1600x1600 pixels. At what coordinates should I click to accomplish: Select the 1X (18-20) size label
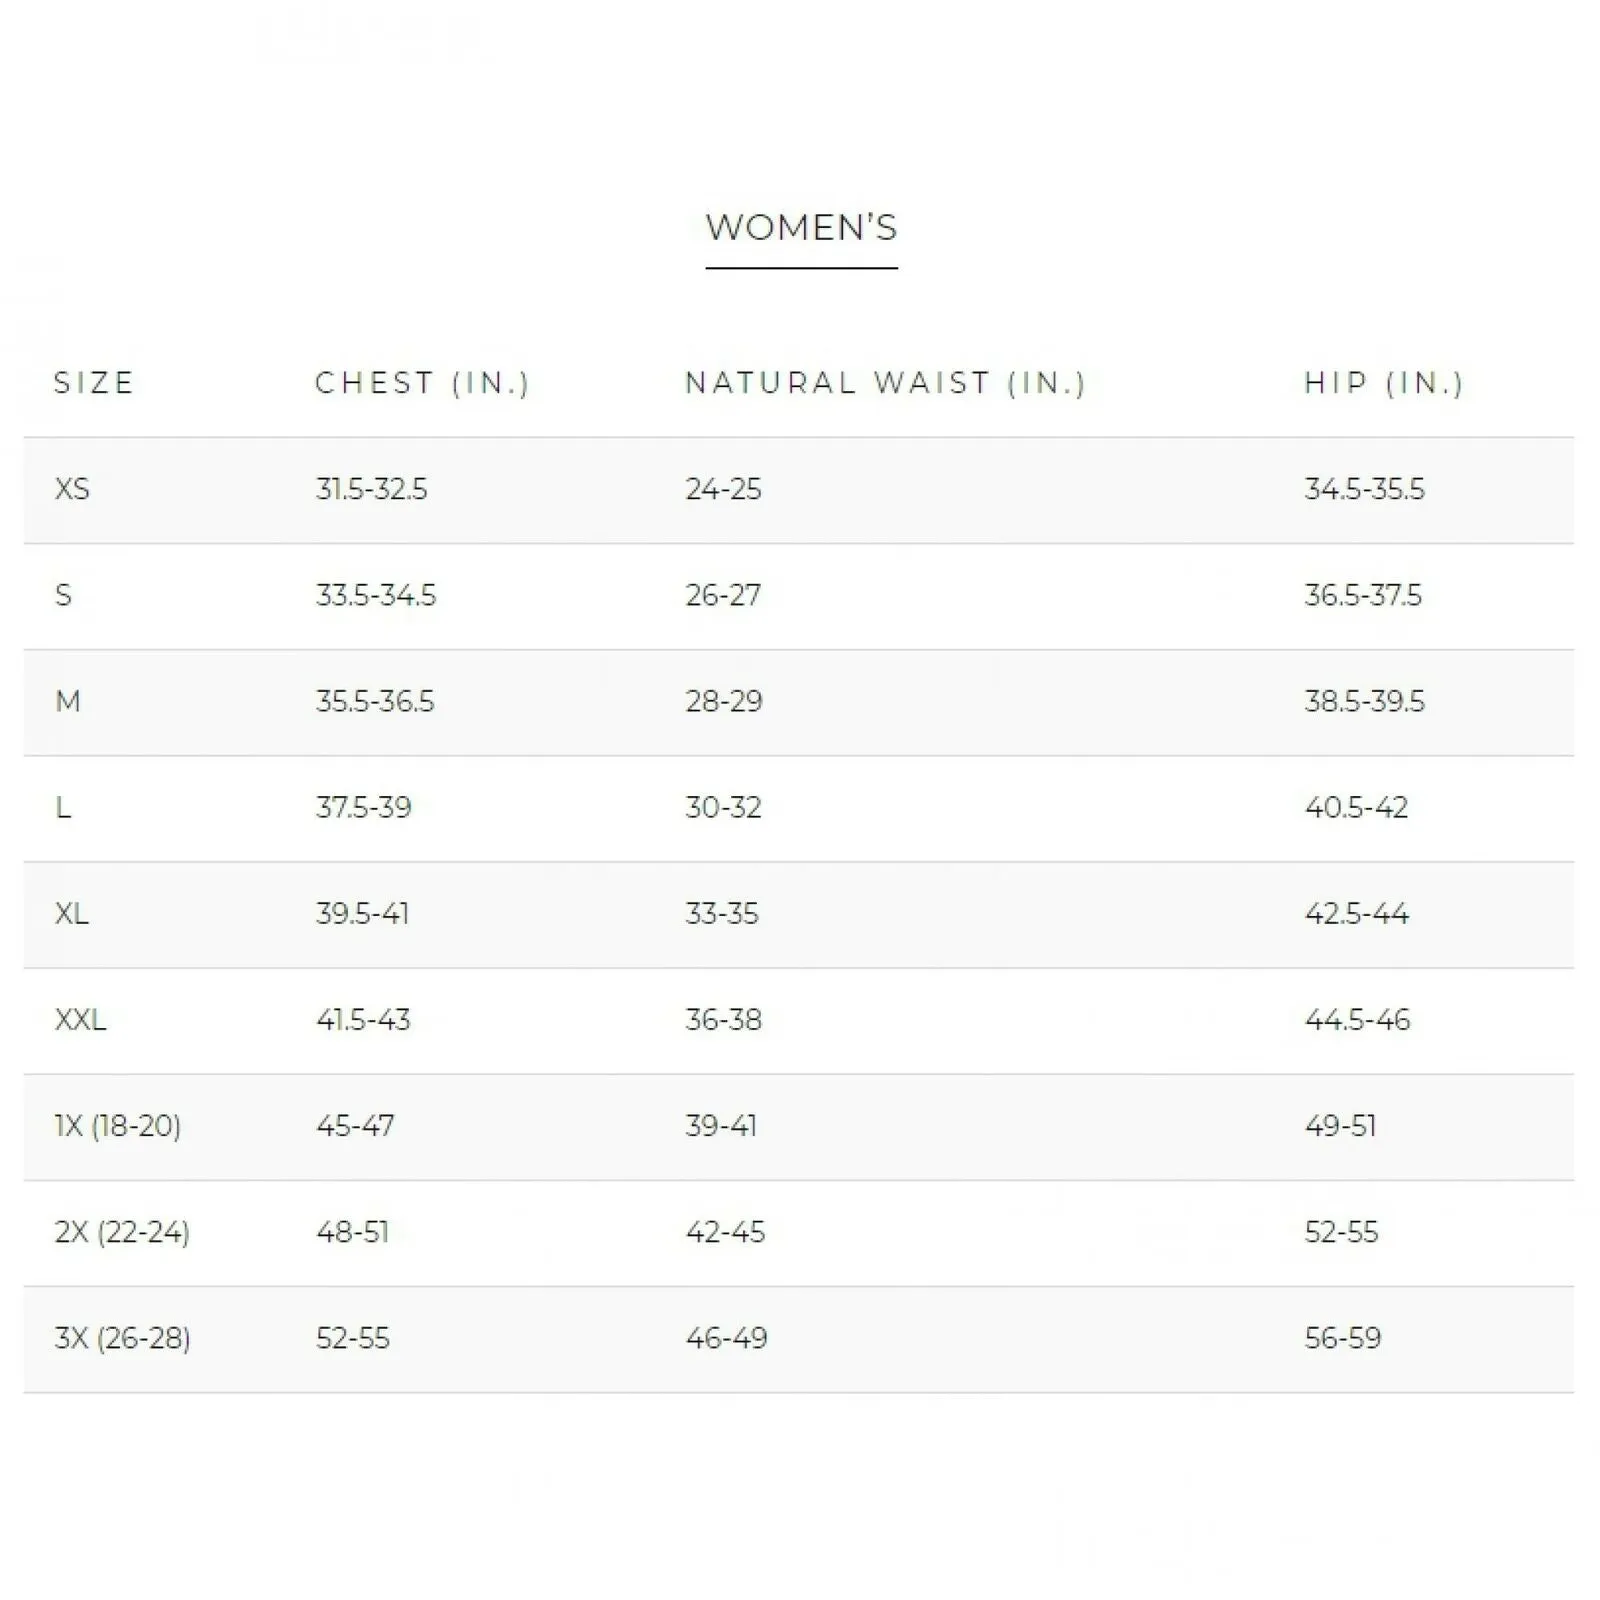click(x=118, y=1126)
